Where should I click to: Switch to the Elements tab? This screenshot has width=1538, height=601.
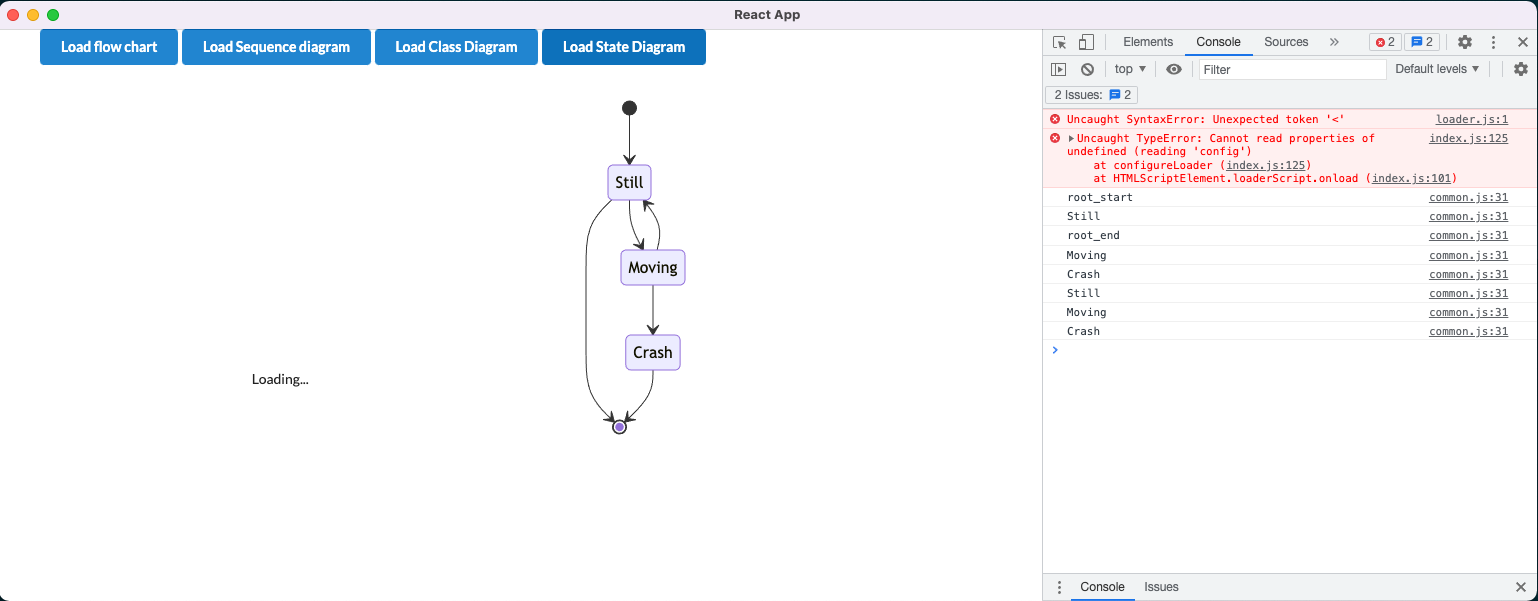click(1147, 42)
